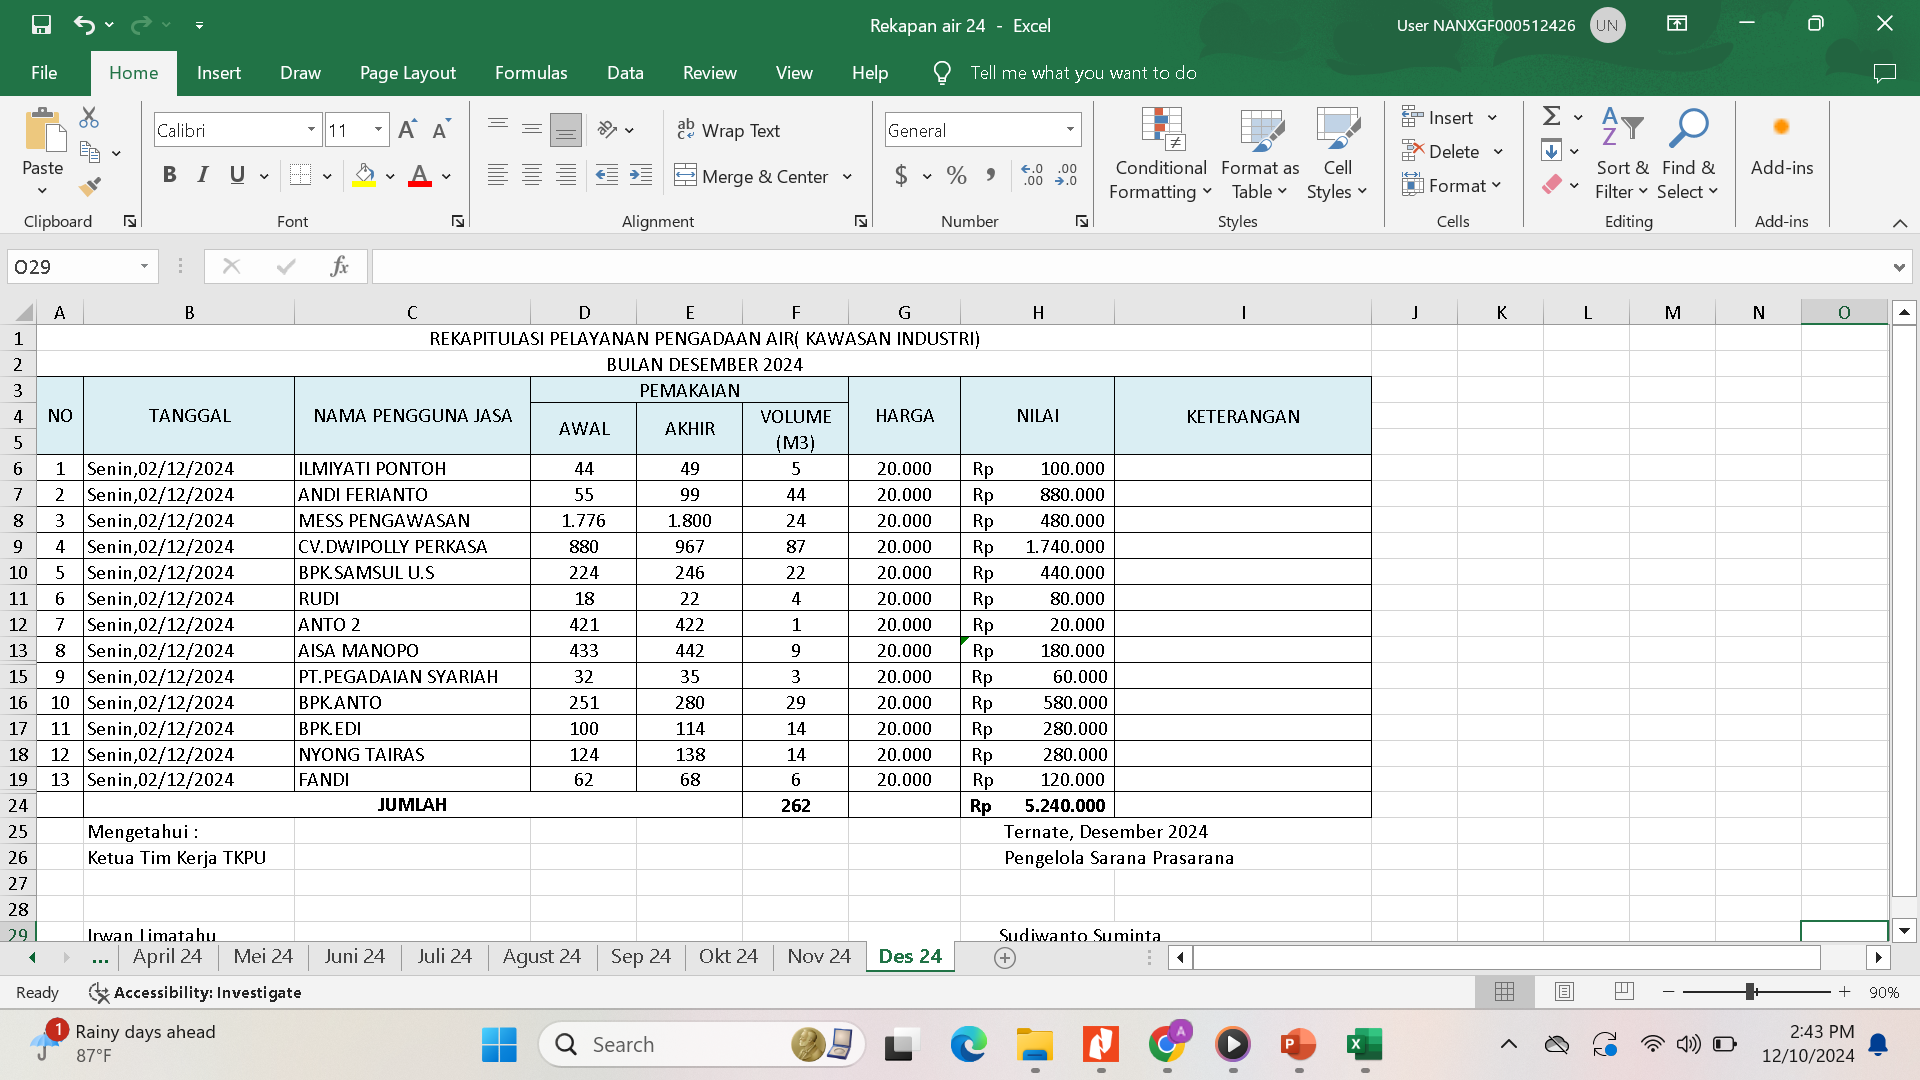The height and width of the screenshot is (1080, 1920).
Task: Click Tell me what you want to do
Action: click(x=1083, y=73)
